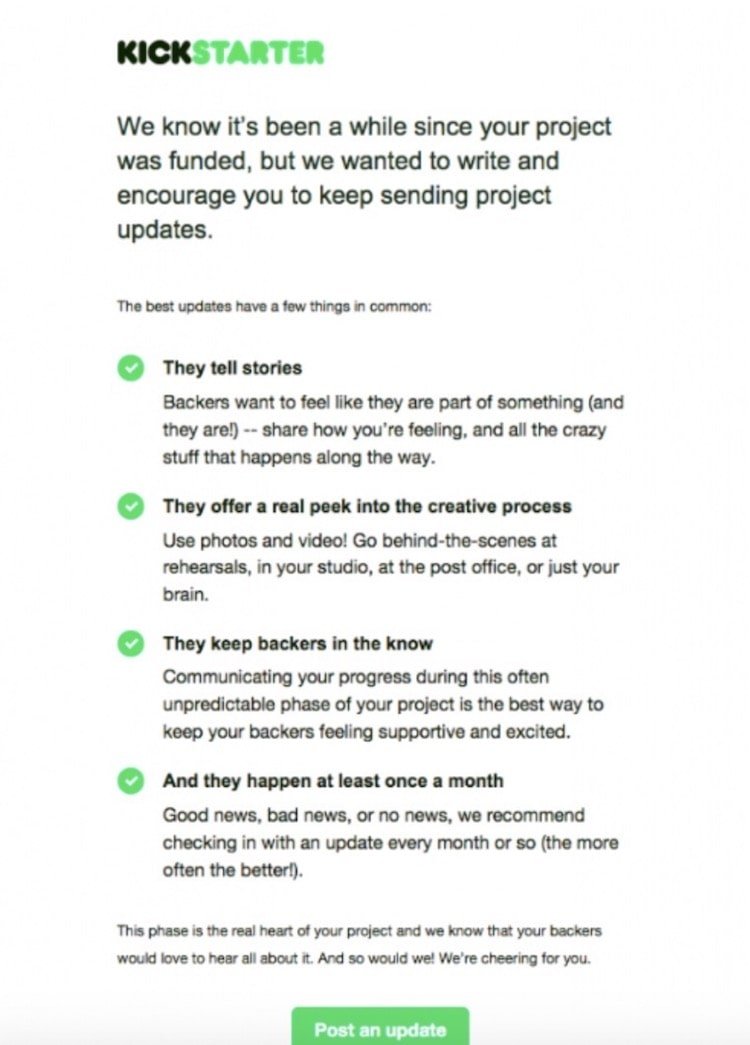Viewport: 750px width, 1045px height.
Task: Tap the checkmark beside the once a month heading
Action: (131, 781)
